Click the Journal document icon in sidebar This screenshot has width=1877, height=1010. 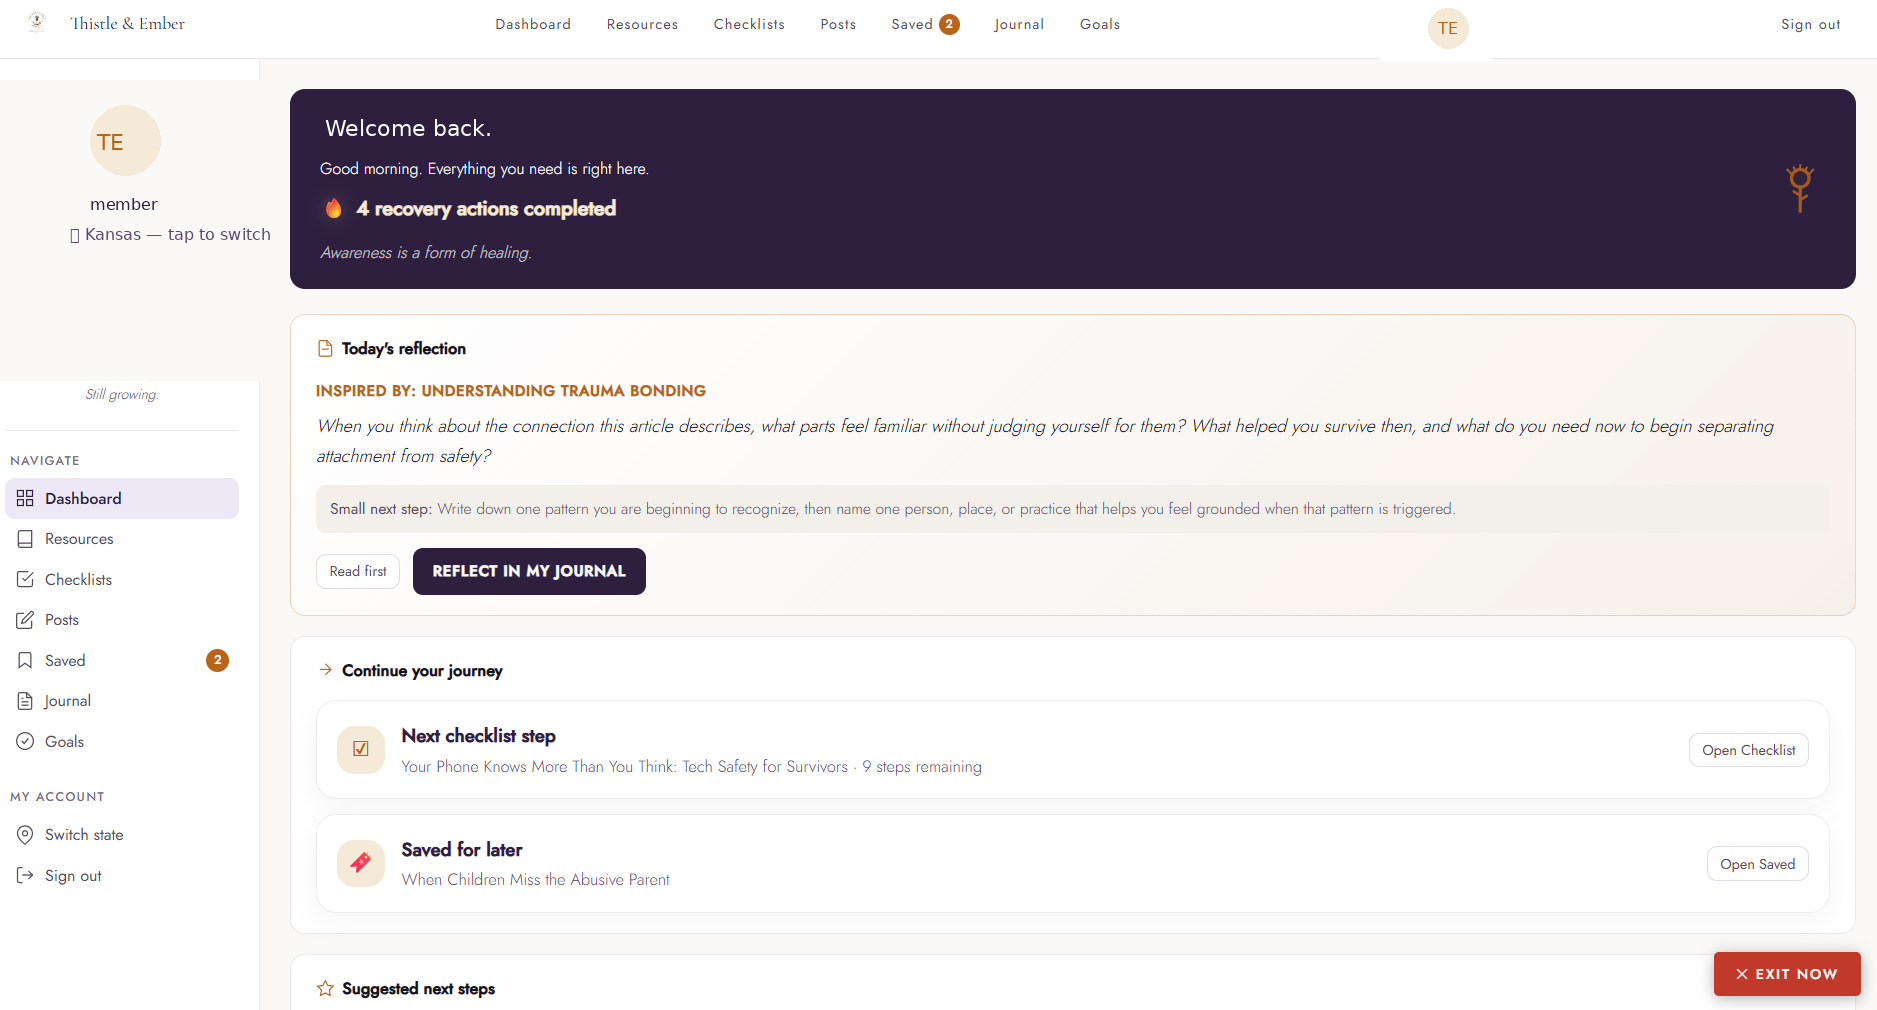pos(25,701)
